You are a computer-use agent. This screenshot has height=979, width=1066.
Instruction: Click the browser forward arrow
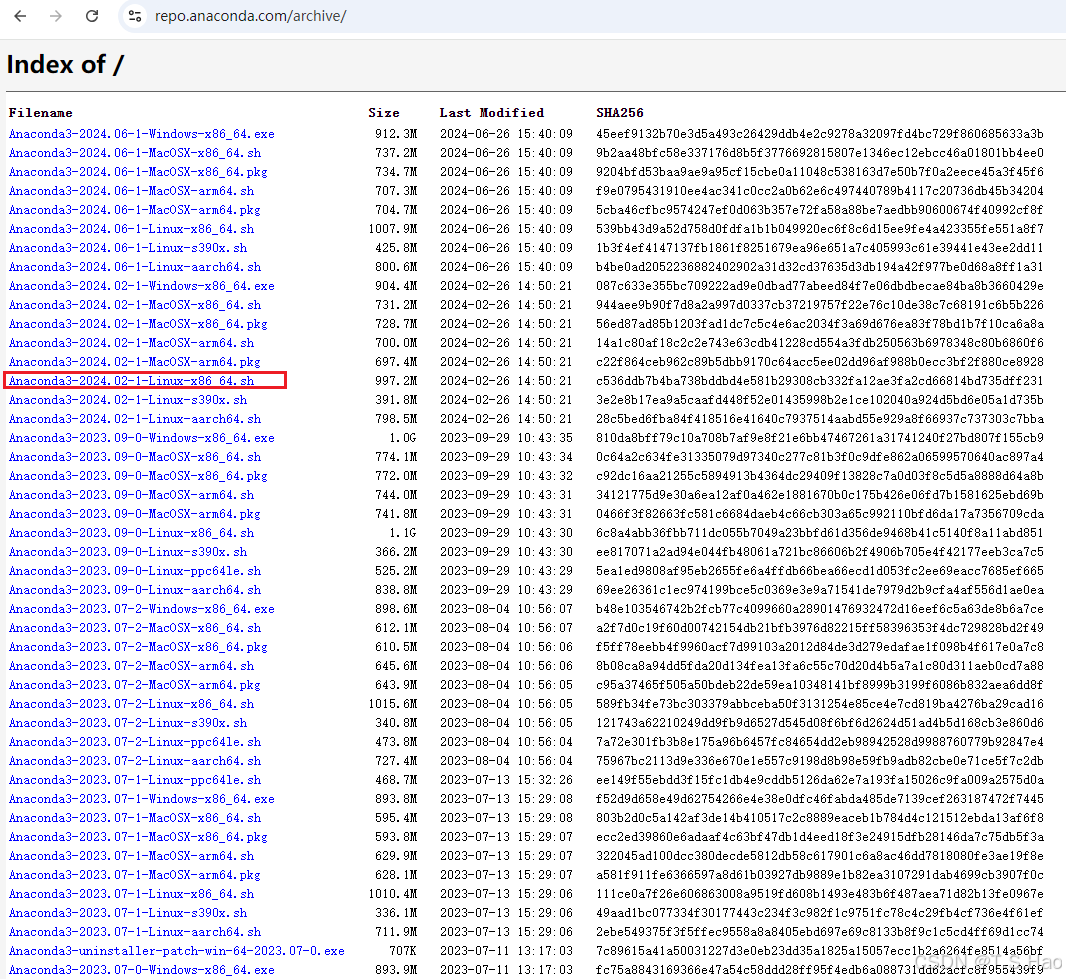(56, 16)
